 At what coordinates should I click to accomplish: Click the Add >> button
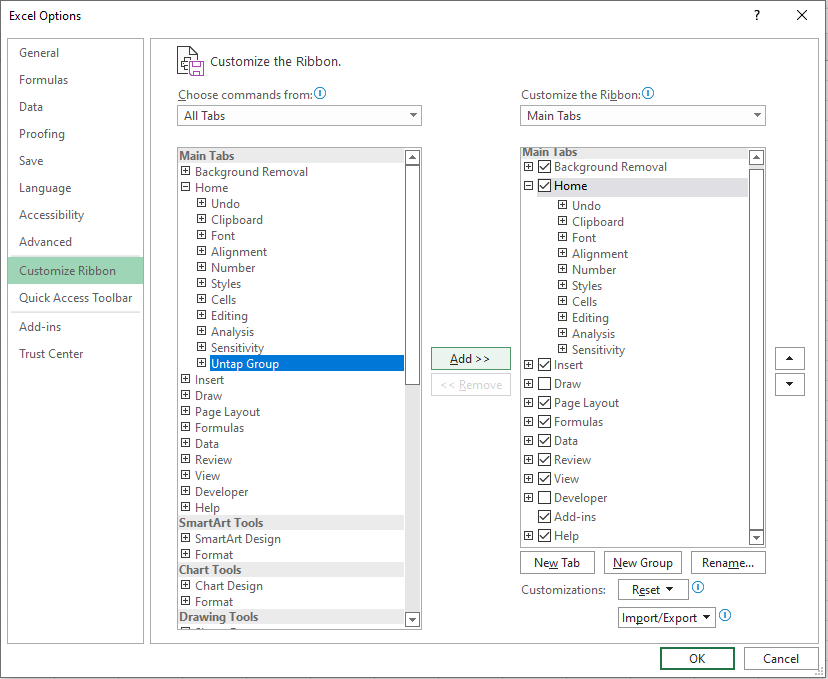pos(471,359)
